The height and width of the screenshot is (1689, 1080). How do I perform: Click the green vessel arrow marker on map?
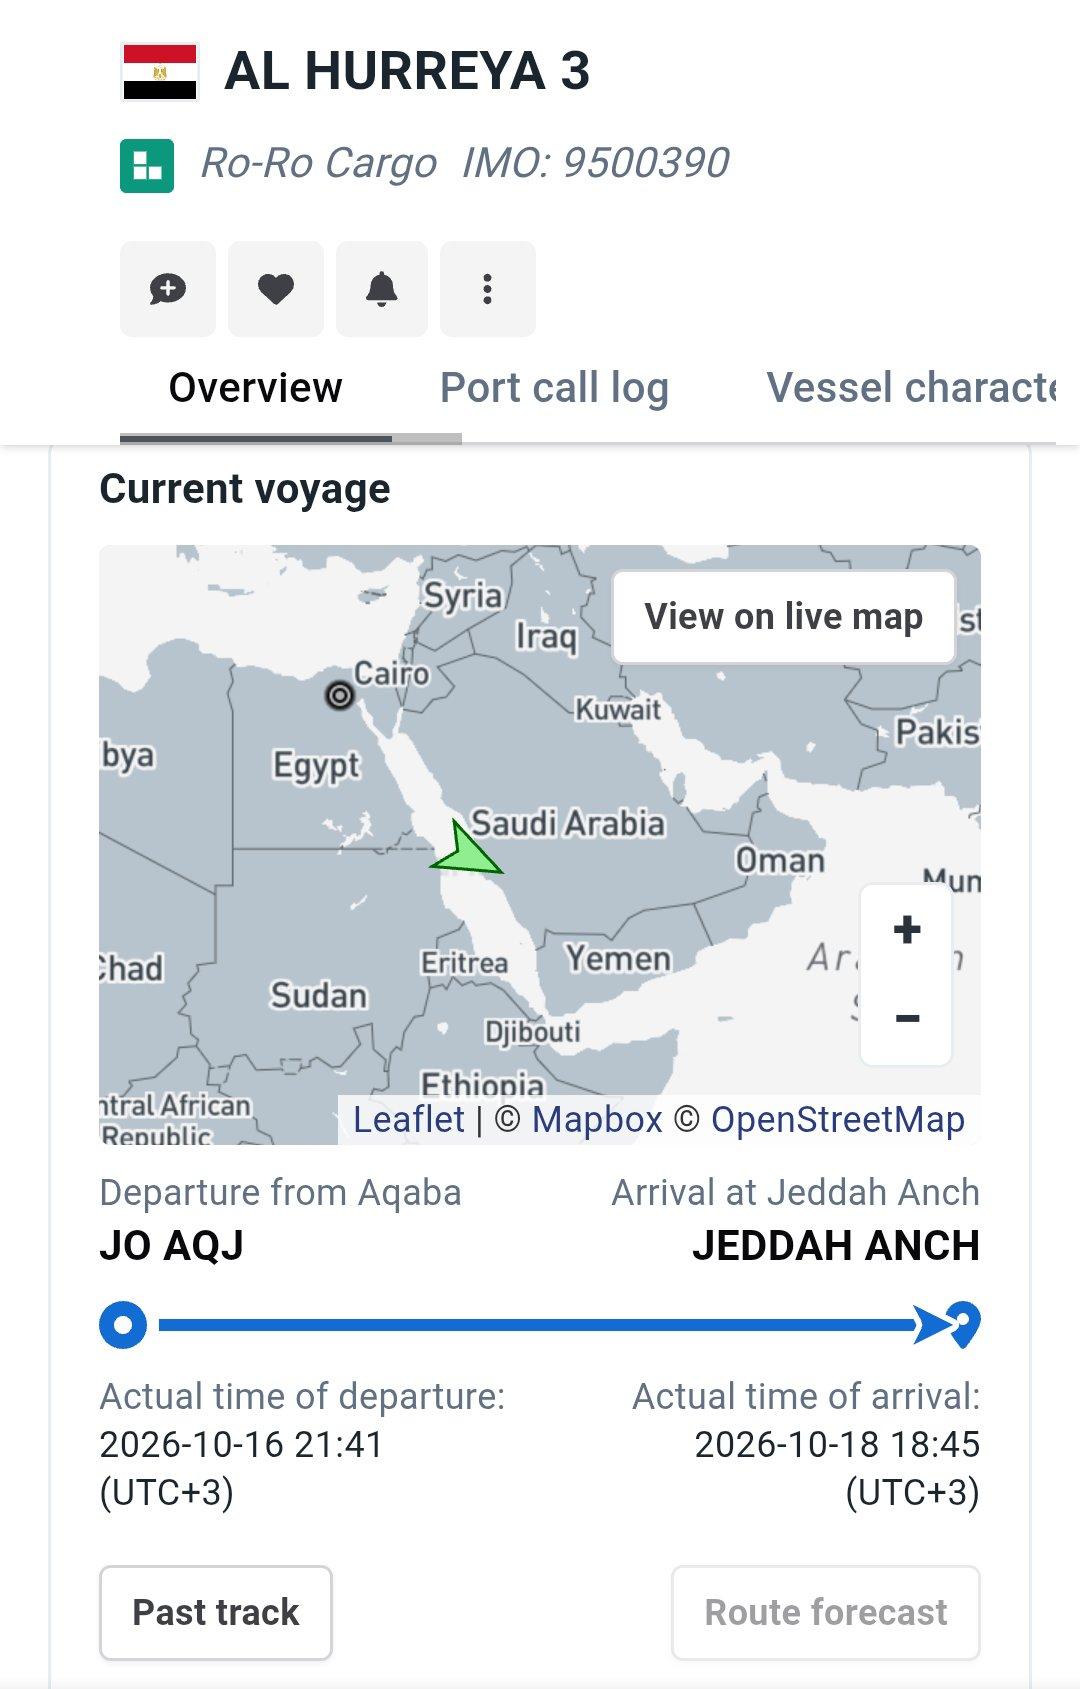coord(465,851)
